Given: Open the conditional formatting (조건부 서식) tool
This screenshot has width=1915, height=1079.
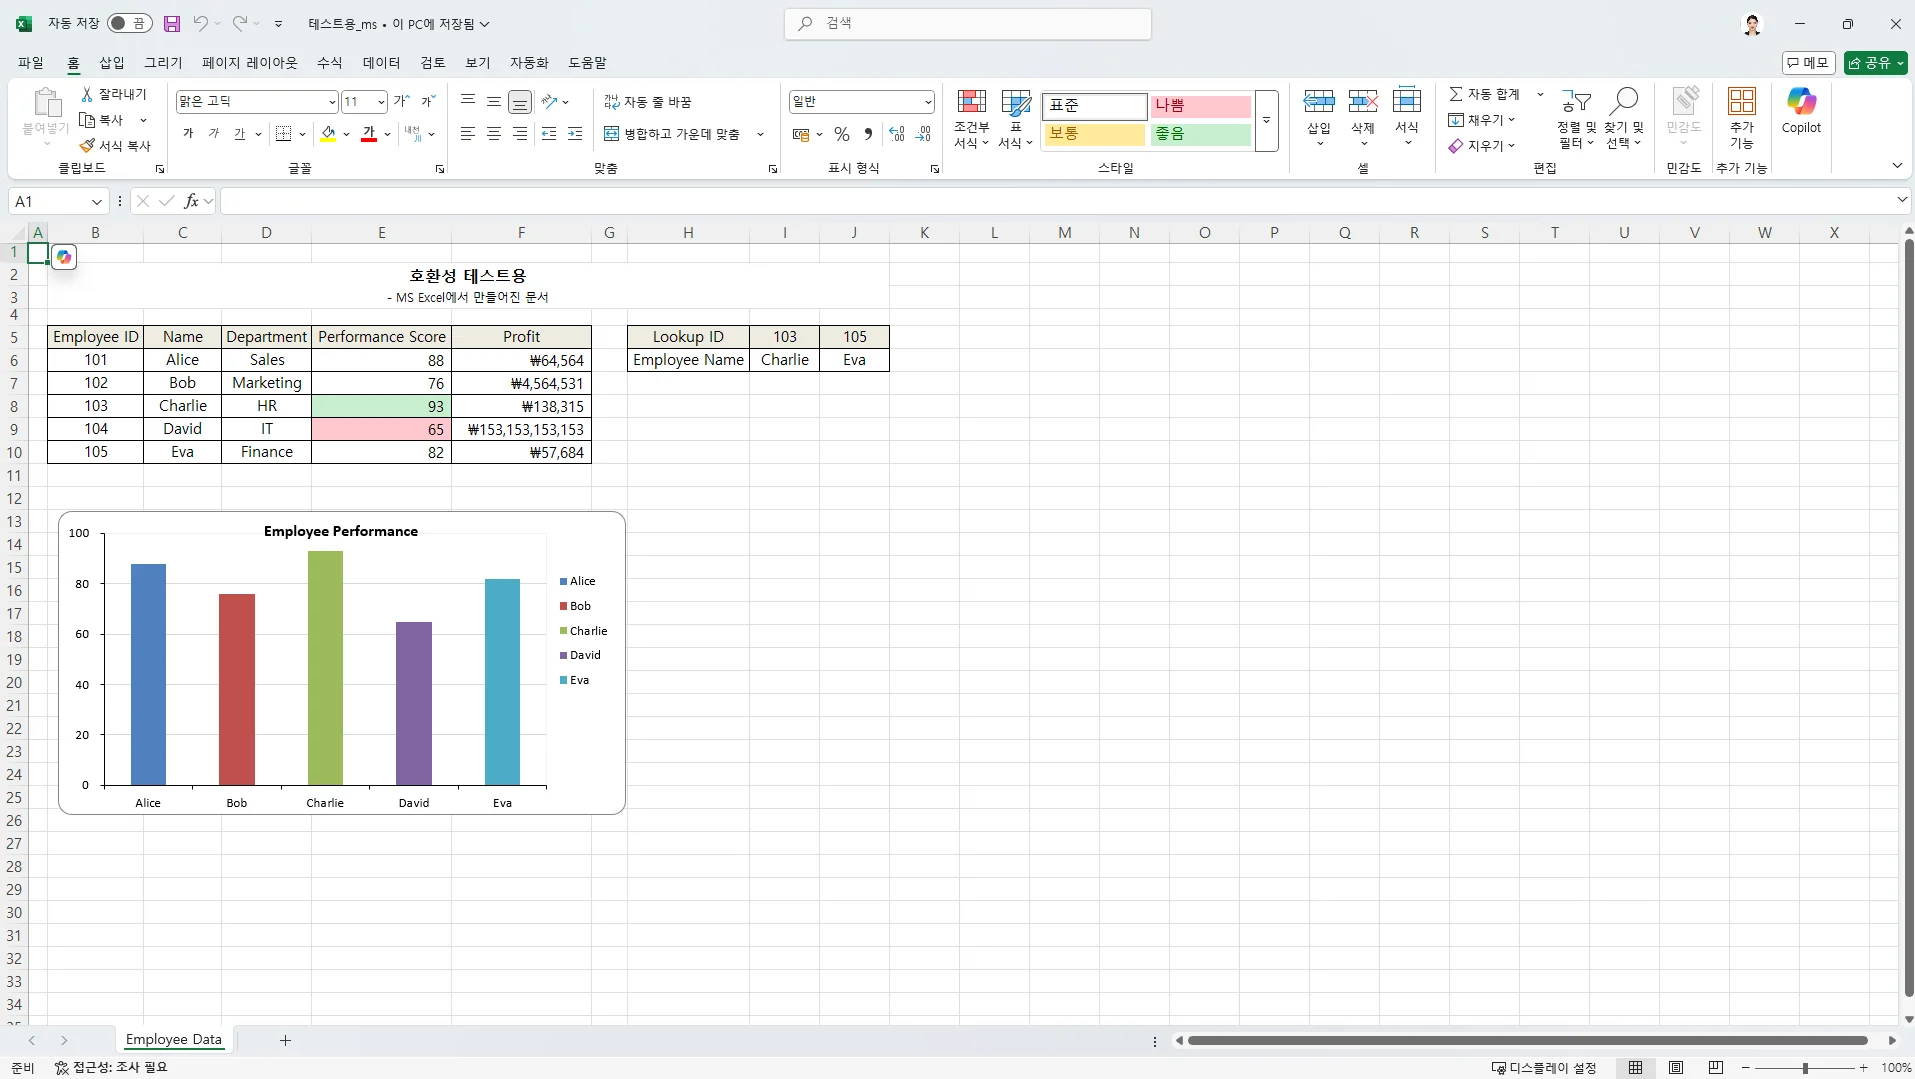Looking at the screenshot, I should point(973,118).
